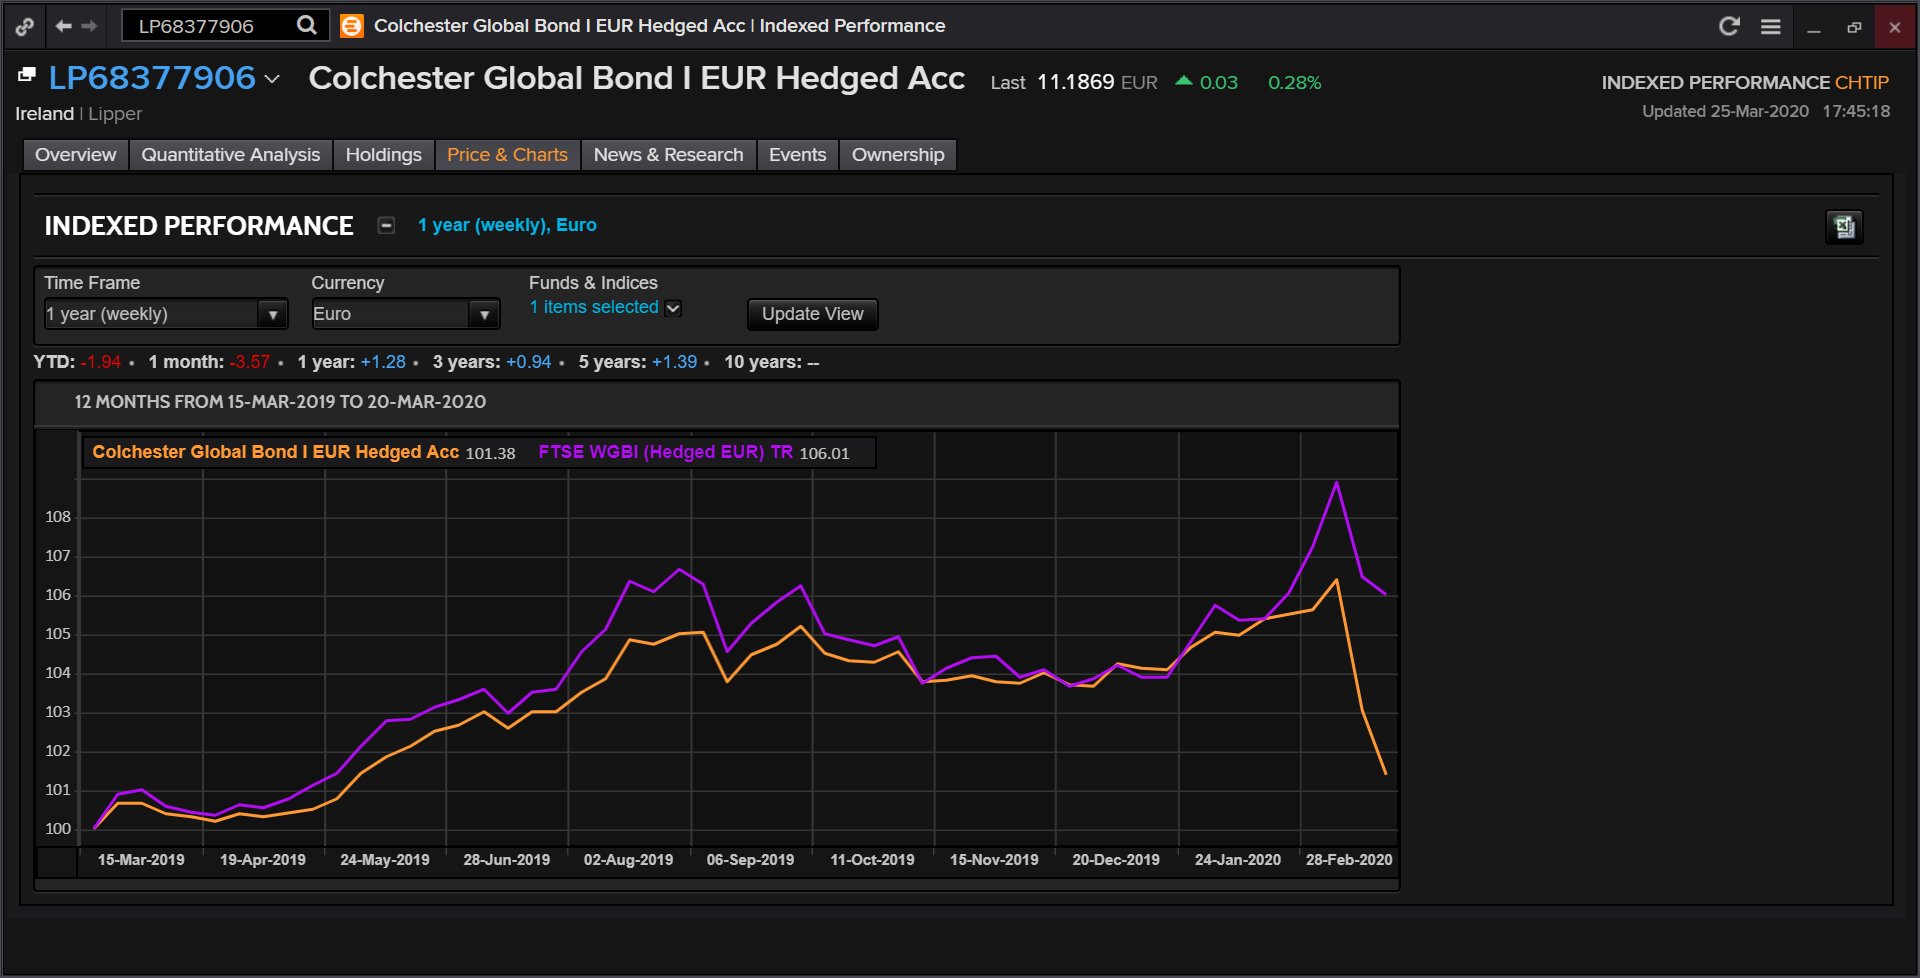This screenshot has height=978, width=1920.
Task: Click the Last price 11.1869 value
Action: pos(1075,82)
